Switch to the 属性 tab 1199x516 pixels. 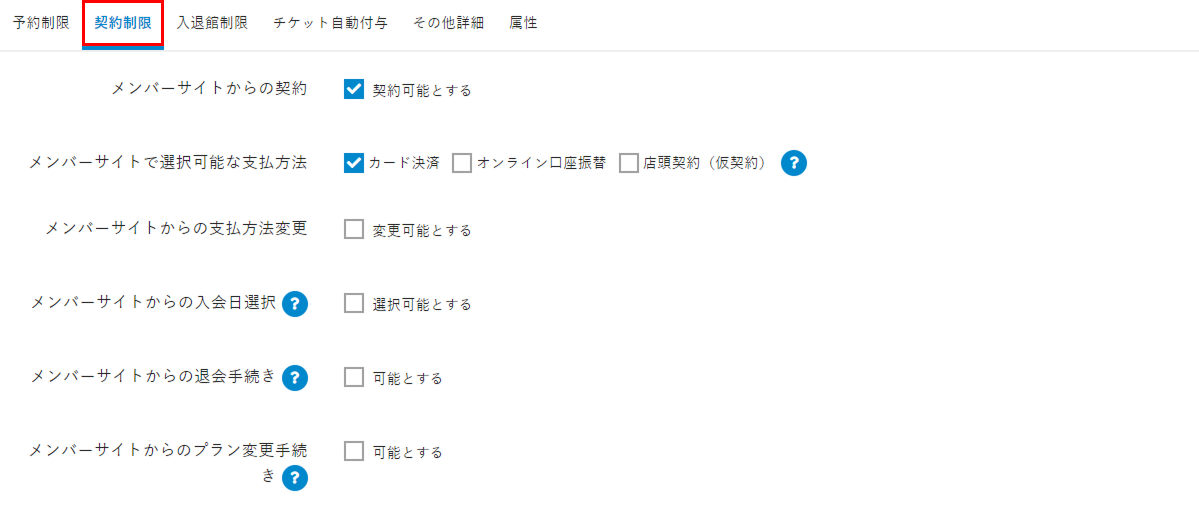pos(523,23)
